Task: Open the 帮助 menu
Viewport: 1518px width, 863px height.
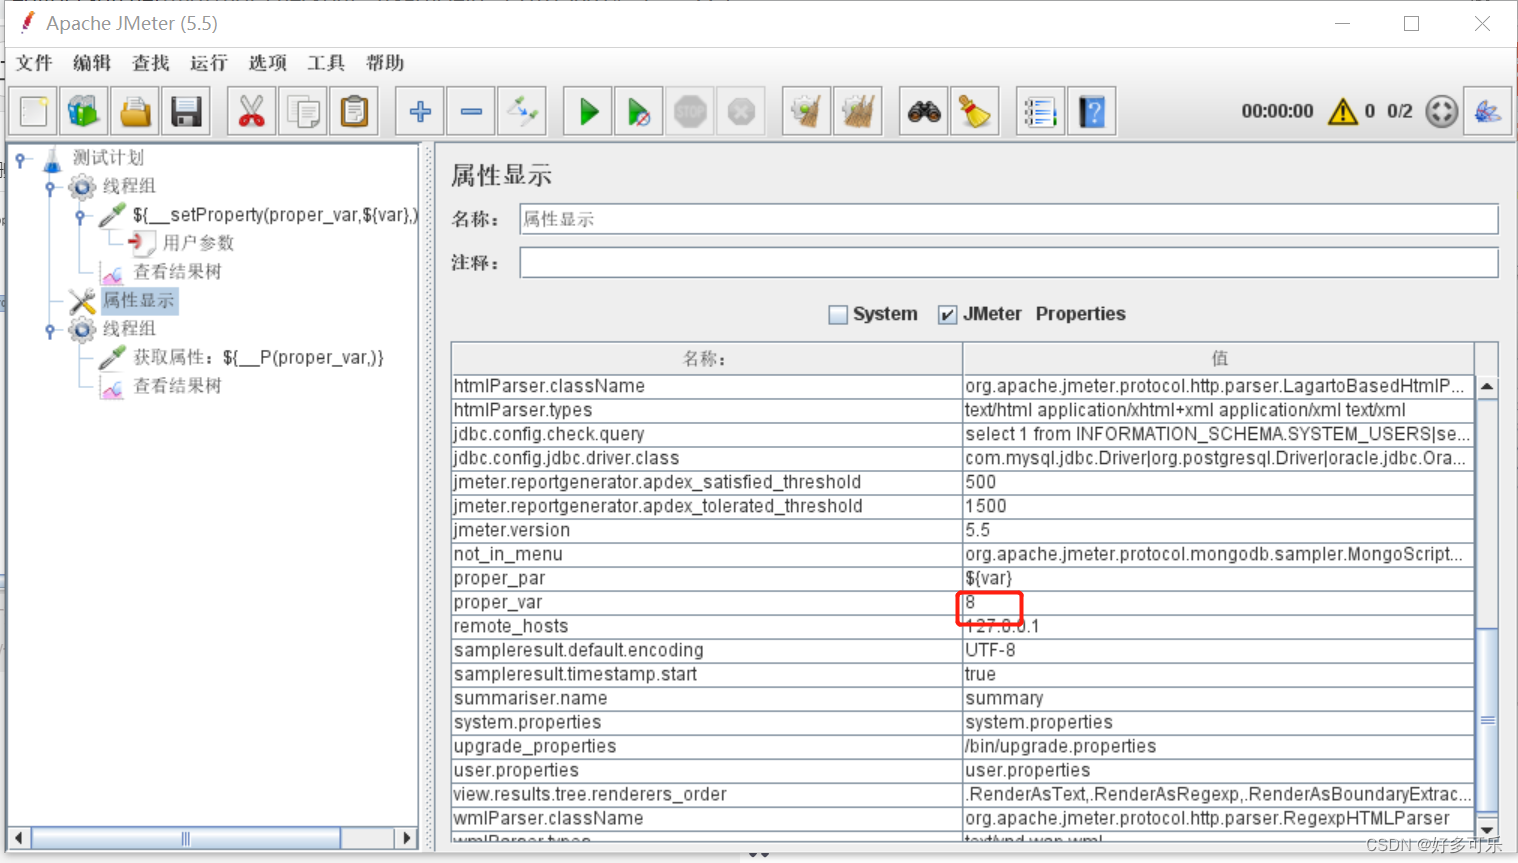Action: tap(385, 63)
